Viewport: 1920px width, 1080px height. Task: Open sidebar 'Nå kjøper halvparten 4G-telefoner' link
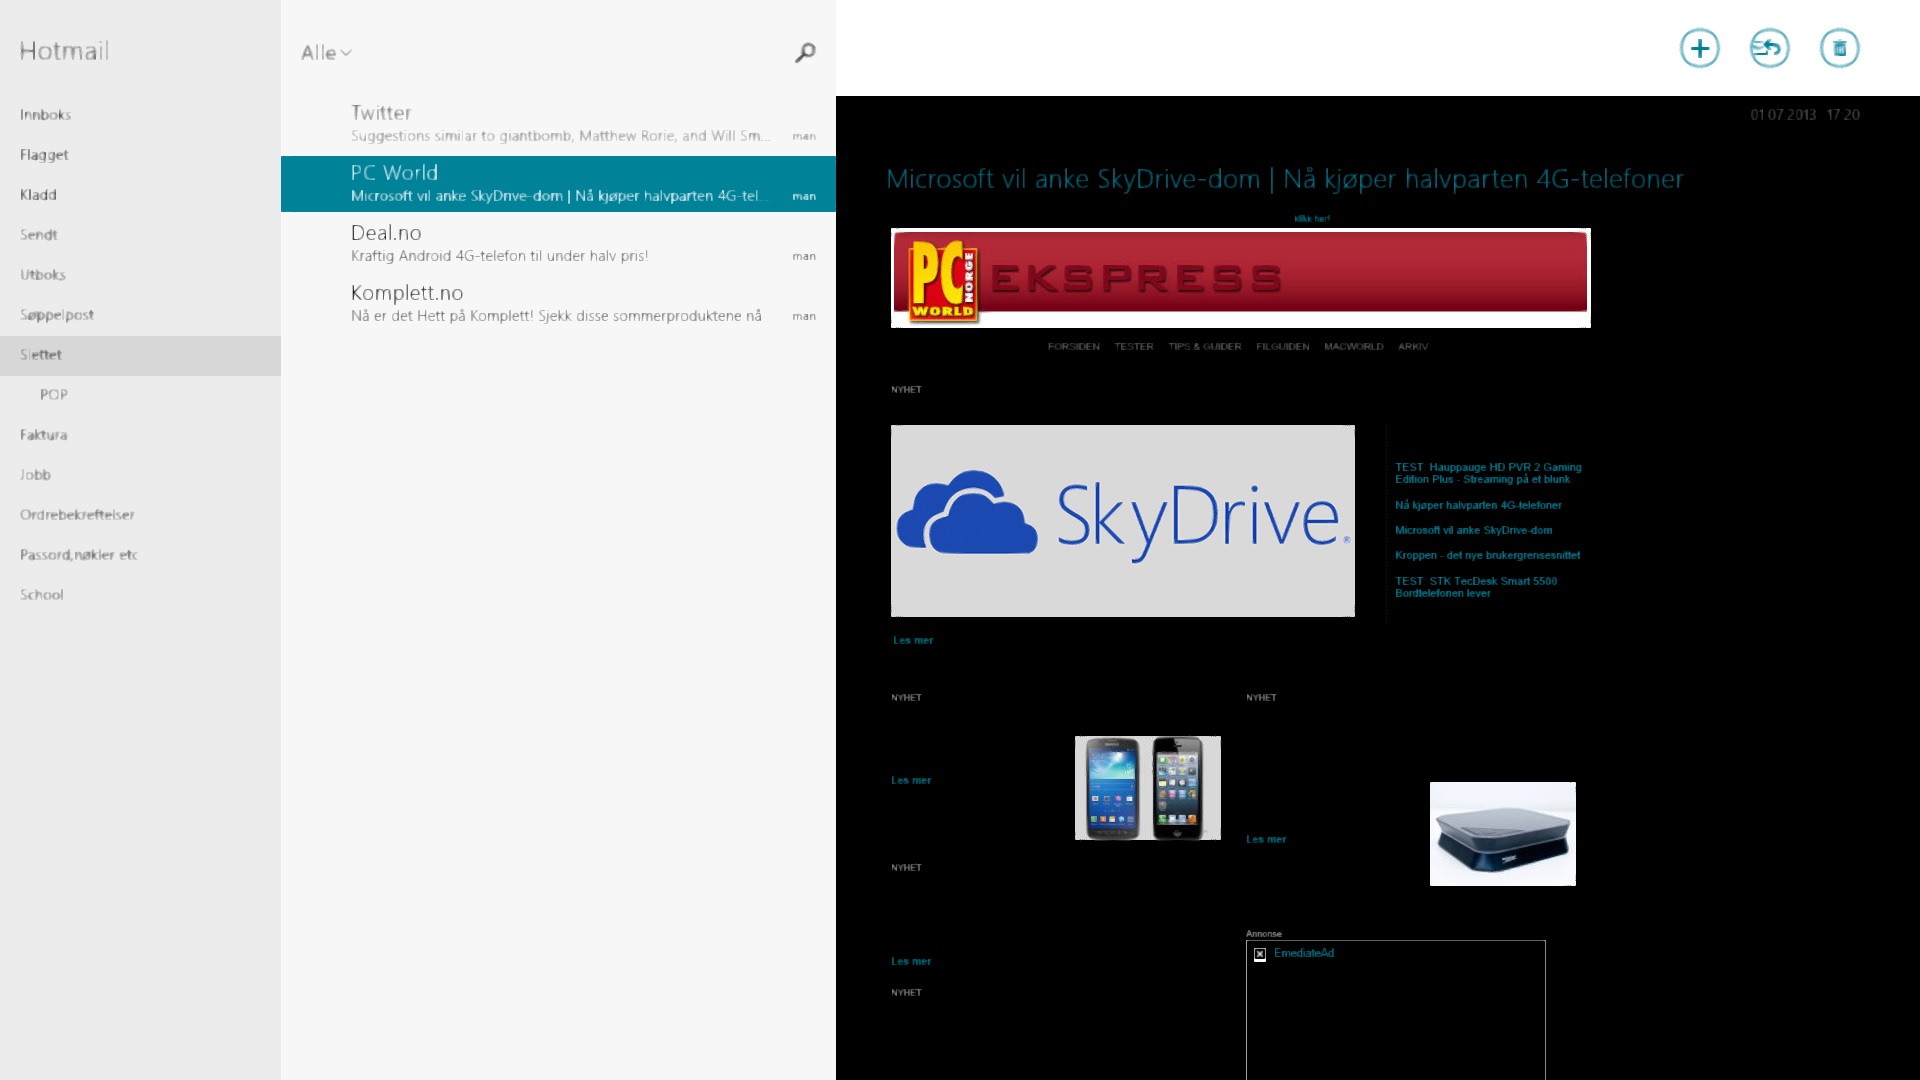click(x=1478, y=506)
